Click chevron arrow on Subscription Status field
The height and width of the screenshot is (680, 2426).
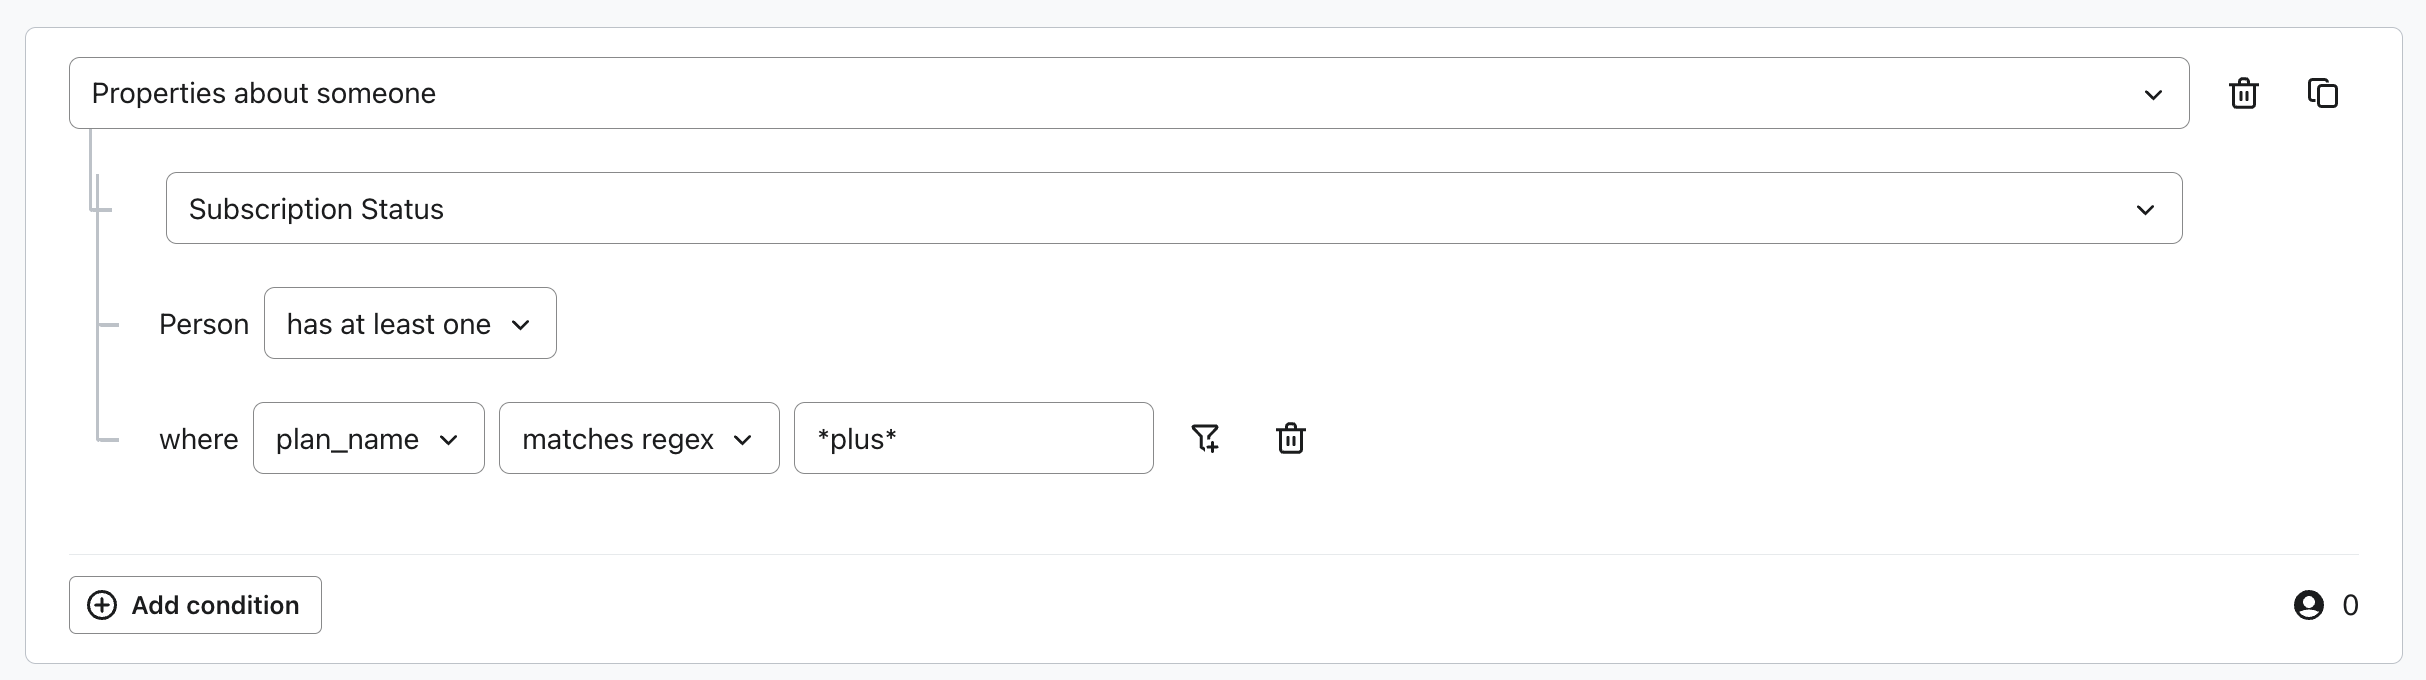pyautogui.click(x=2145, y=209)
